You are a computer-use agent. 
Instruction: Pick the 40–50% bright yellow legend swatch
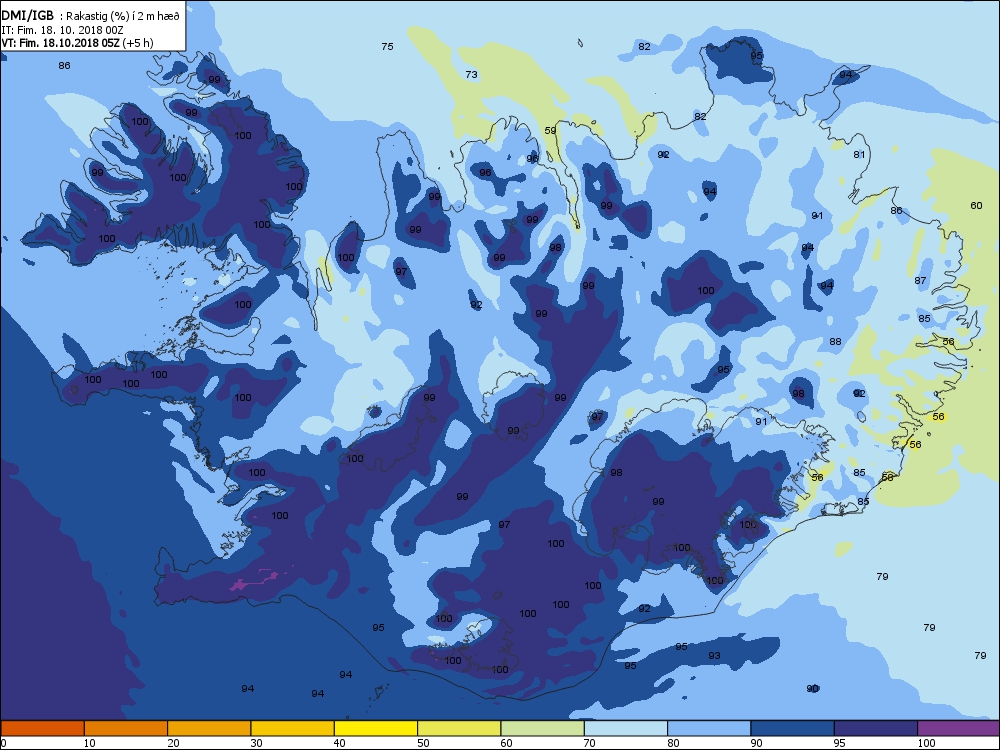(x=376, y=728)
